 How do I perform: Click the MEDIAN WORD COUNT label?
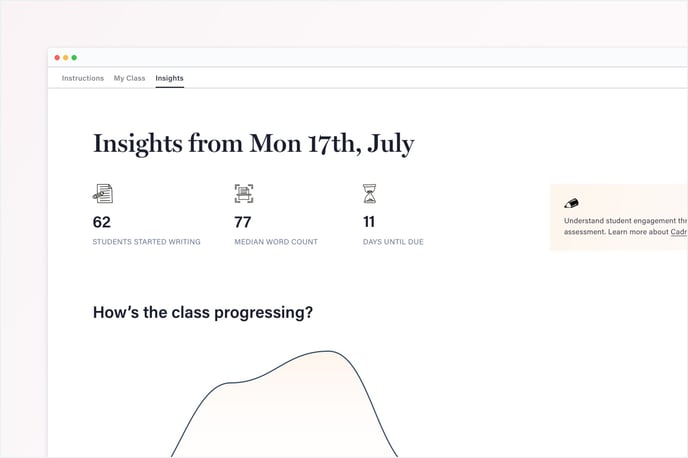(x=276, y=242)
